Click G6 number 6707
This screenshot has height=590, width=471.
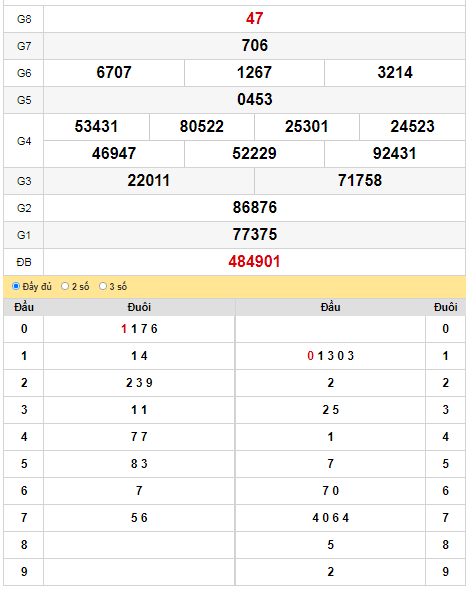[114, 72]
